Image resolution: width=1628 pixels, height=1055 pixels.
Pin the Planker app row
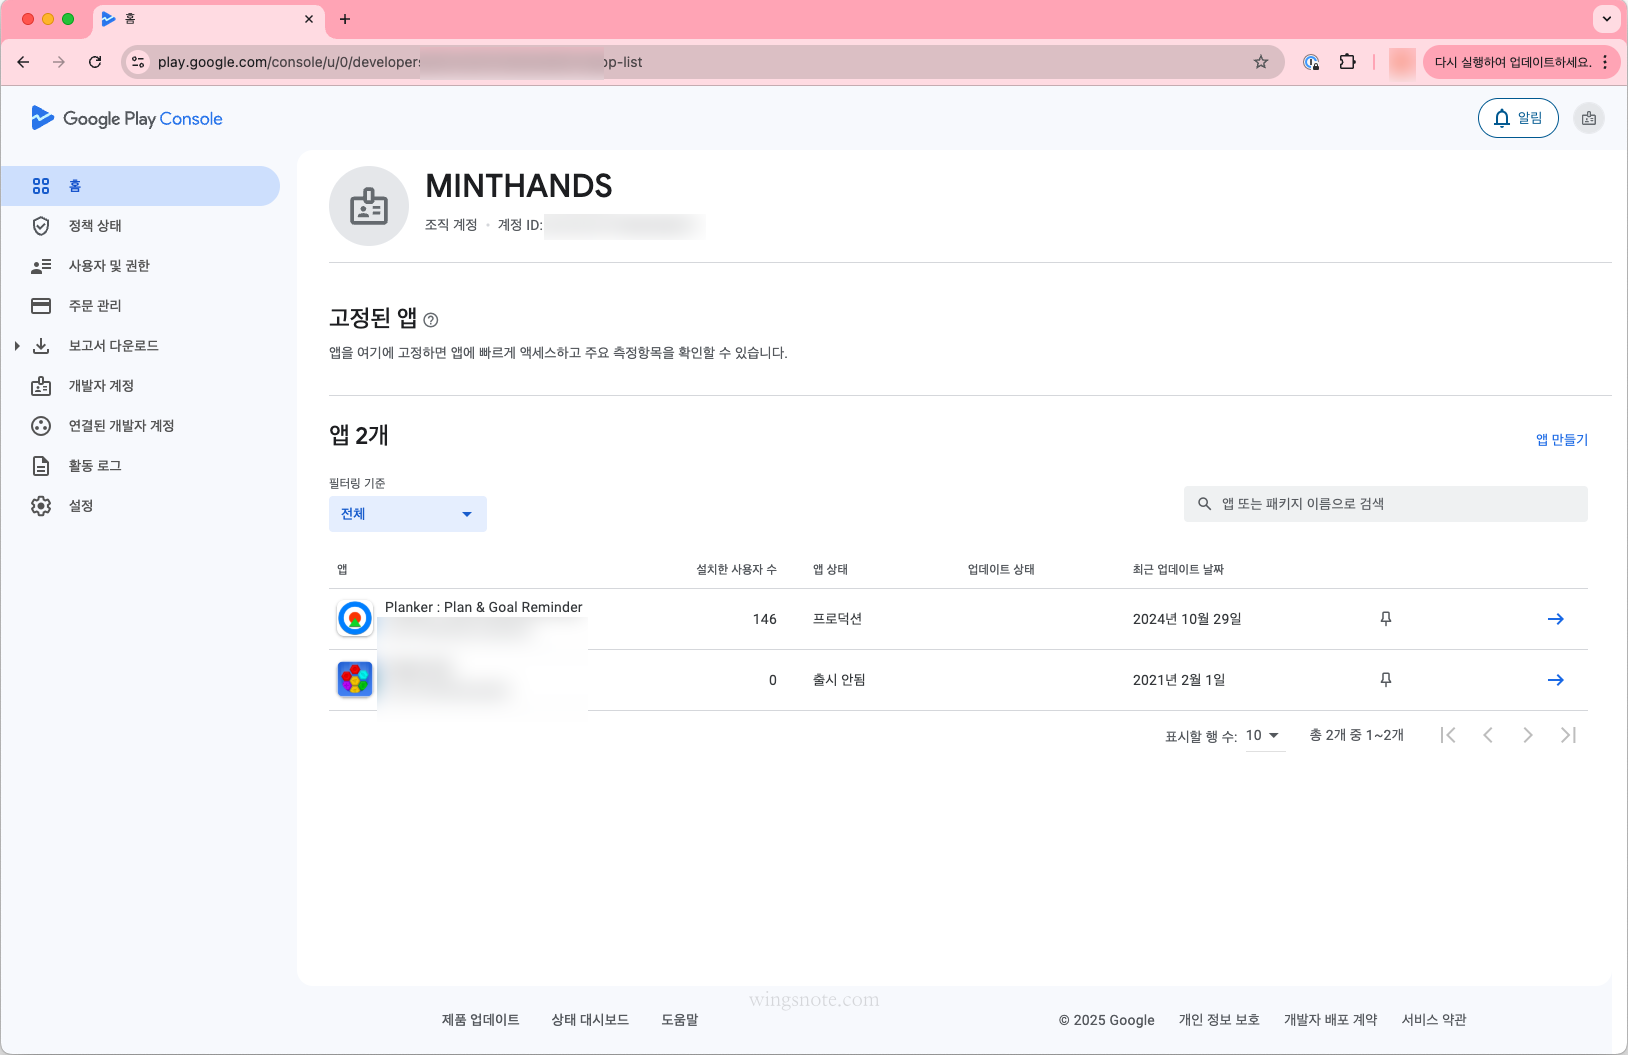pos(1386,619)
